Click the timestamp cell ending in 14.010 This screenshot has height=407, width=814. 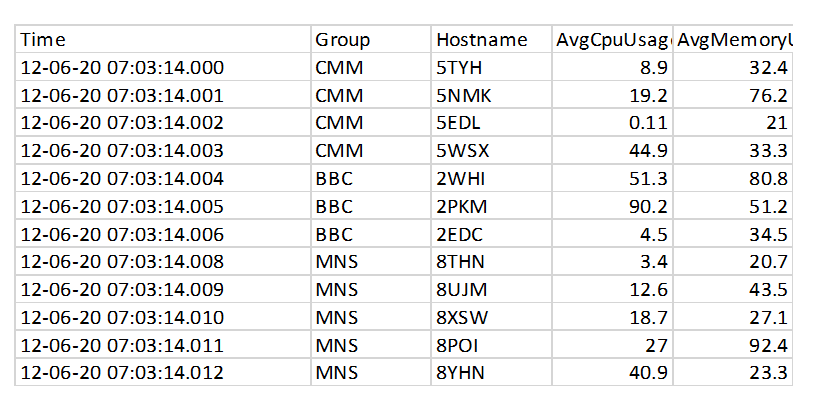[x=163, y=317]
